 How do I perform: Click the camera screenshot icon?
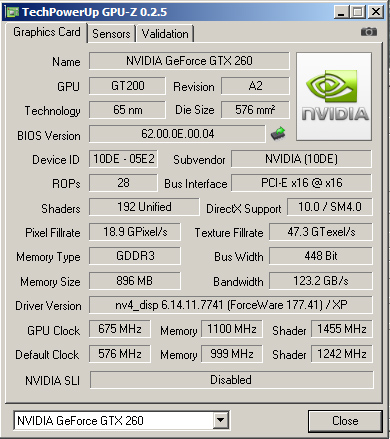pos(369,32)
